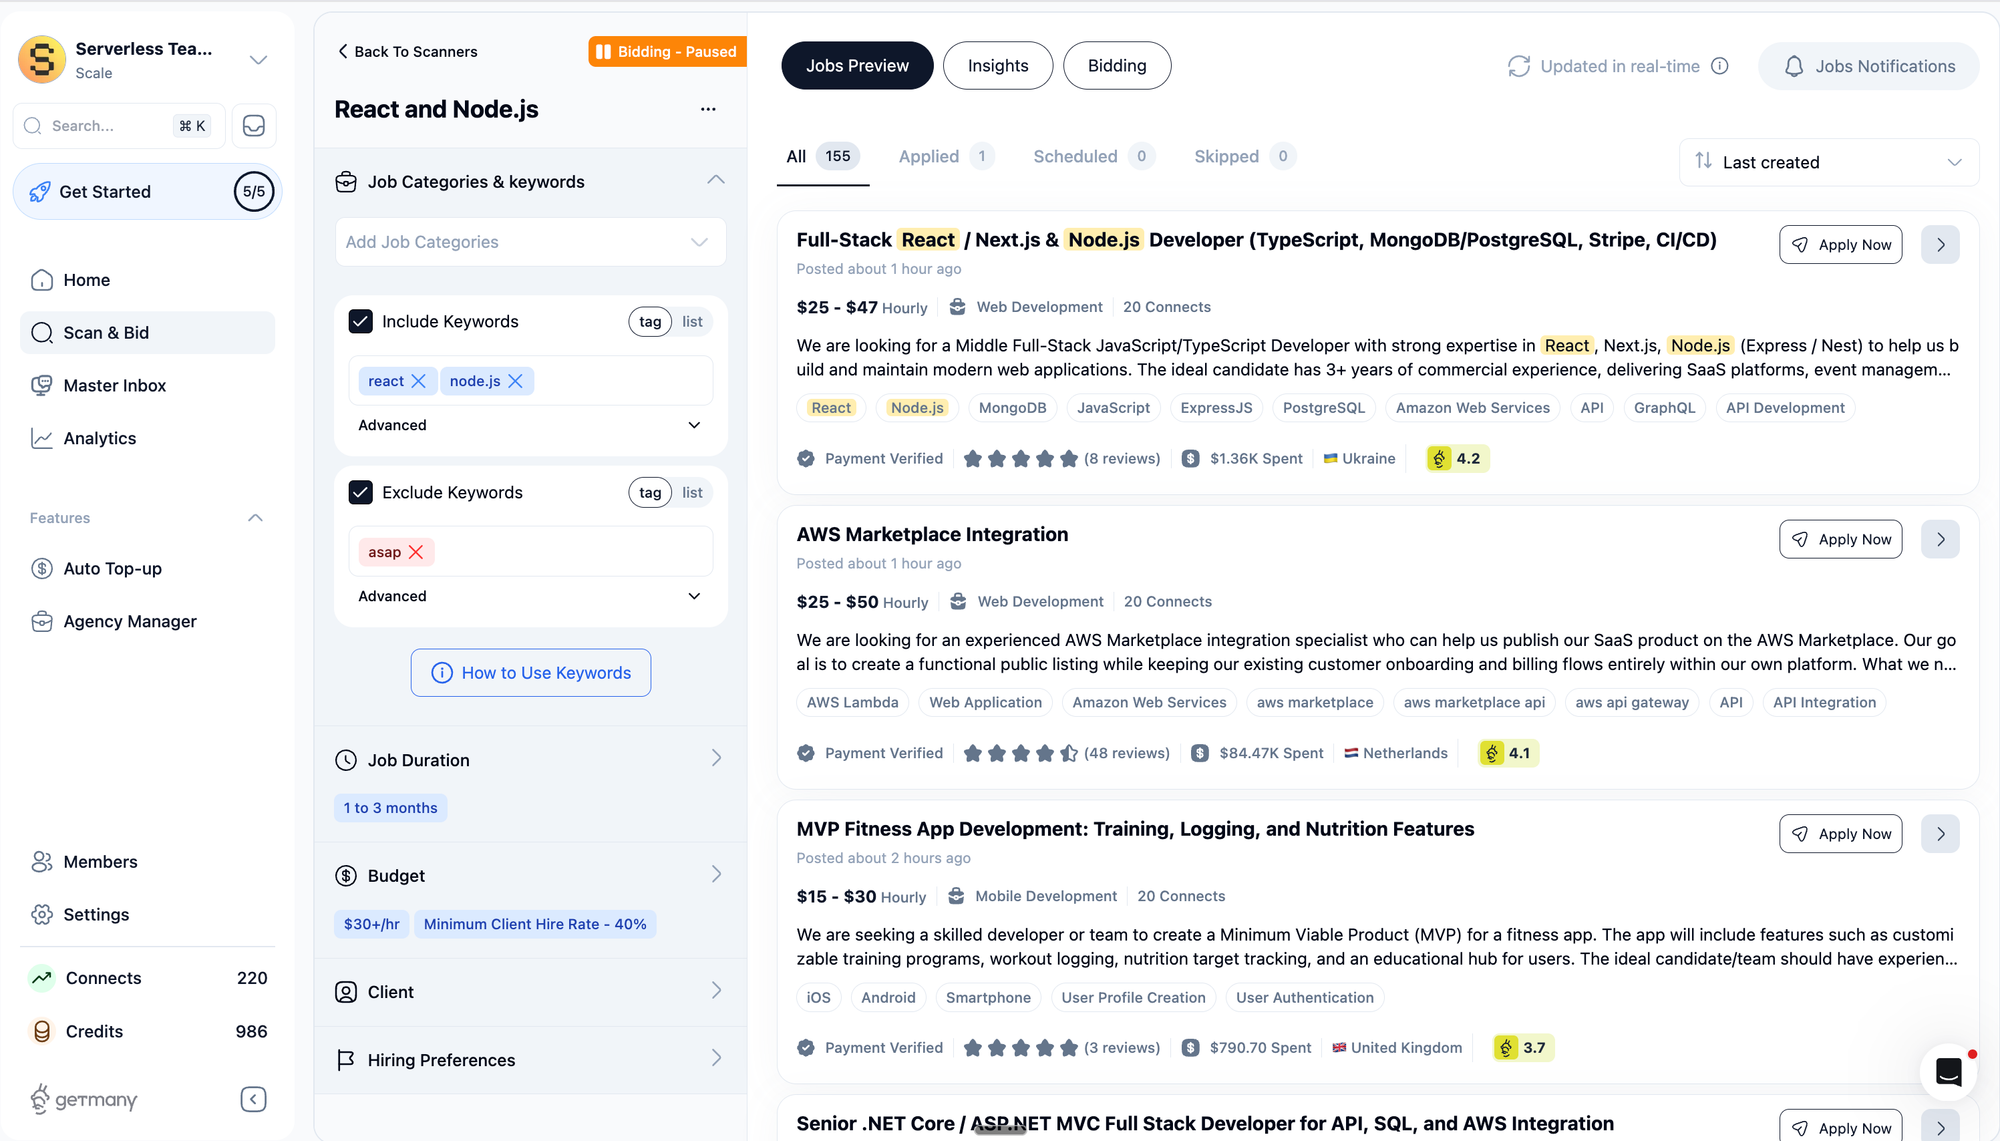Switch to the Insights tab
The height and width of the screenshot is (1141, 2000).
click(x=997, y=66)
